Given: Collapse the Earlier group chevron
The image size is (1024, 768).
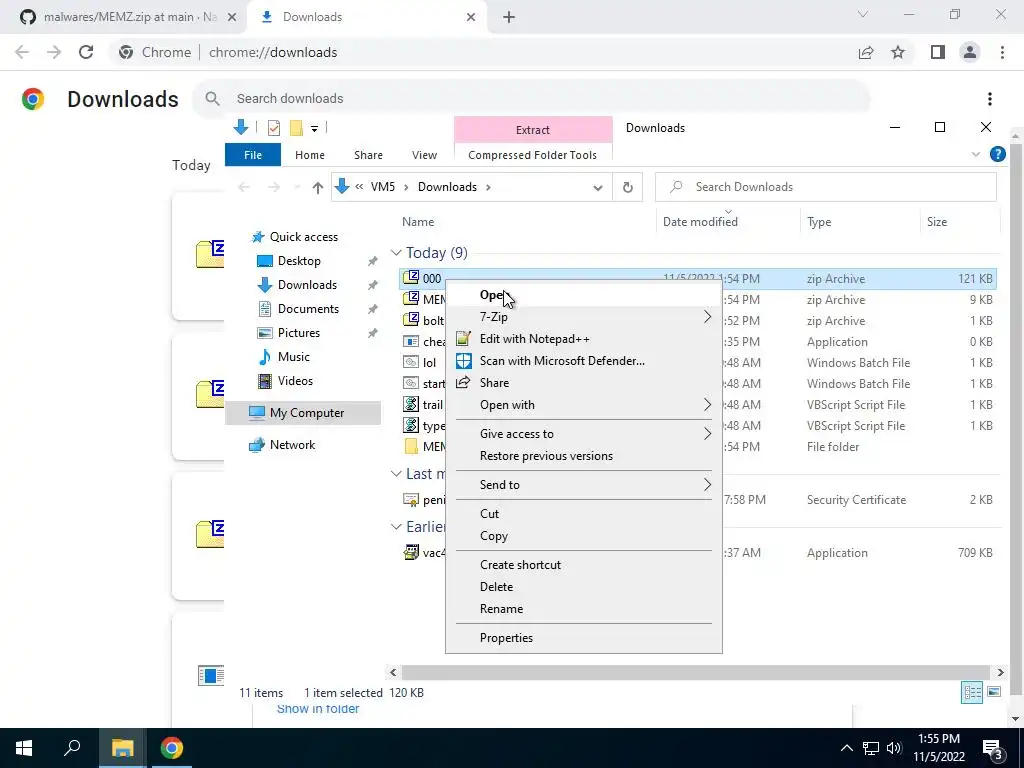Looking at the screenshot, I should click(x=396, y=526).
